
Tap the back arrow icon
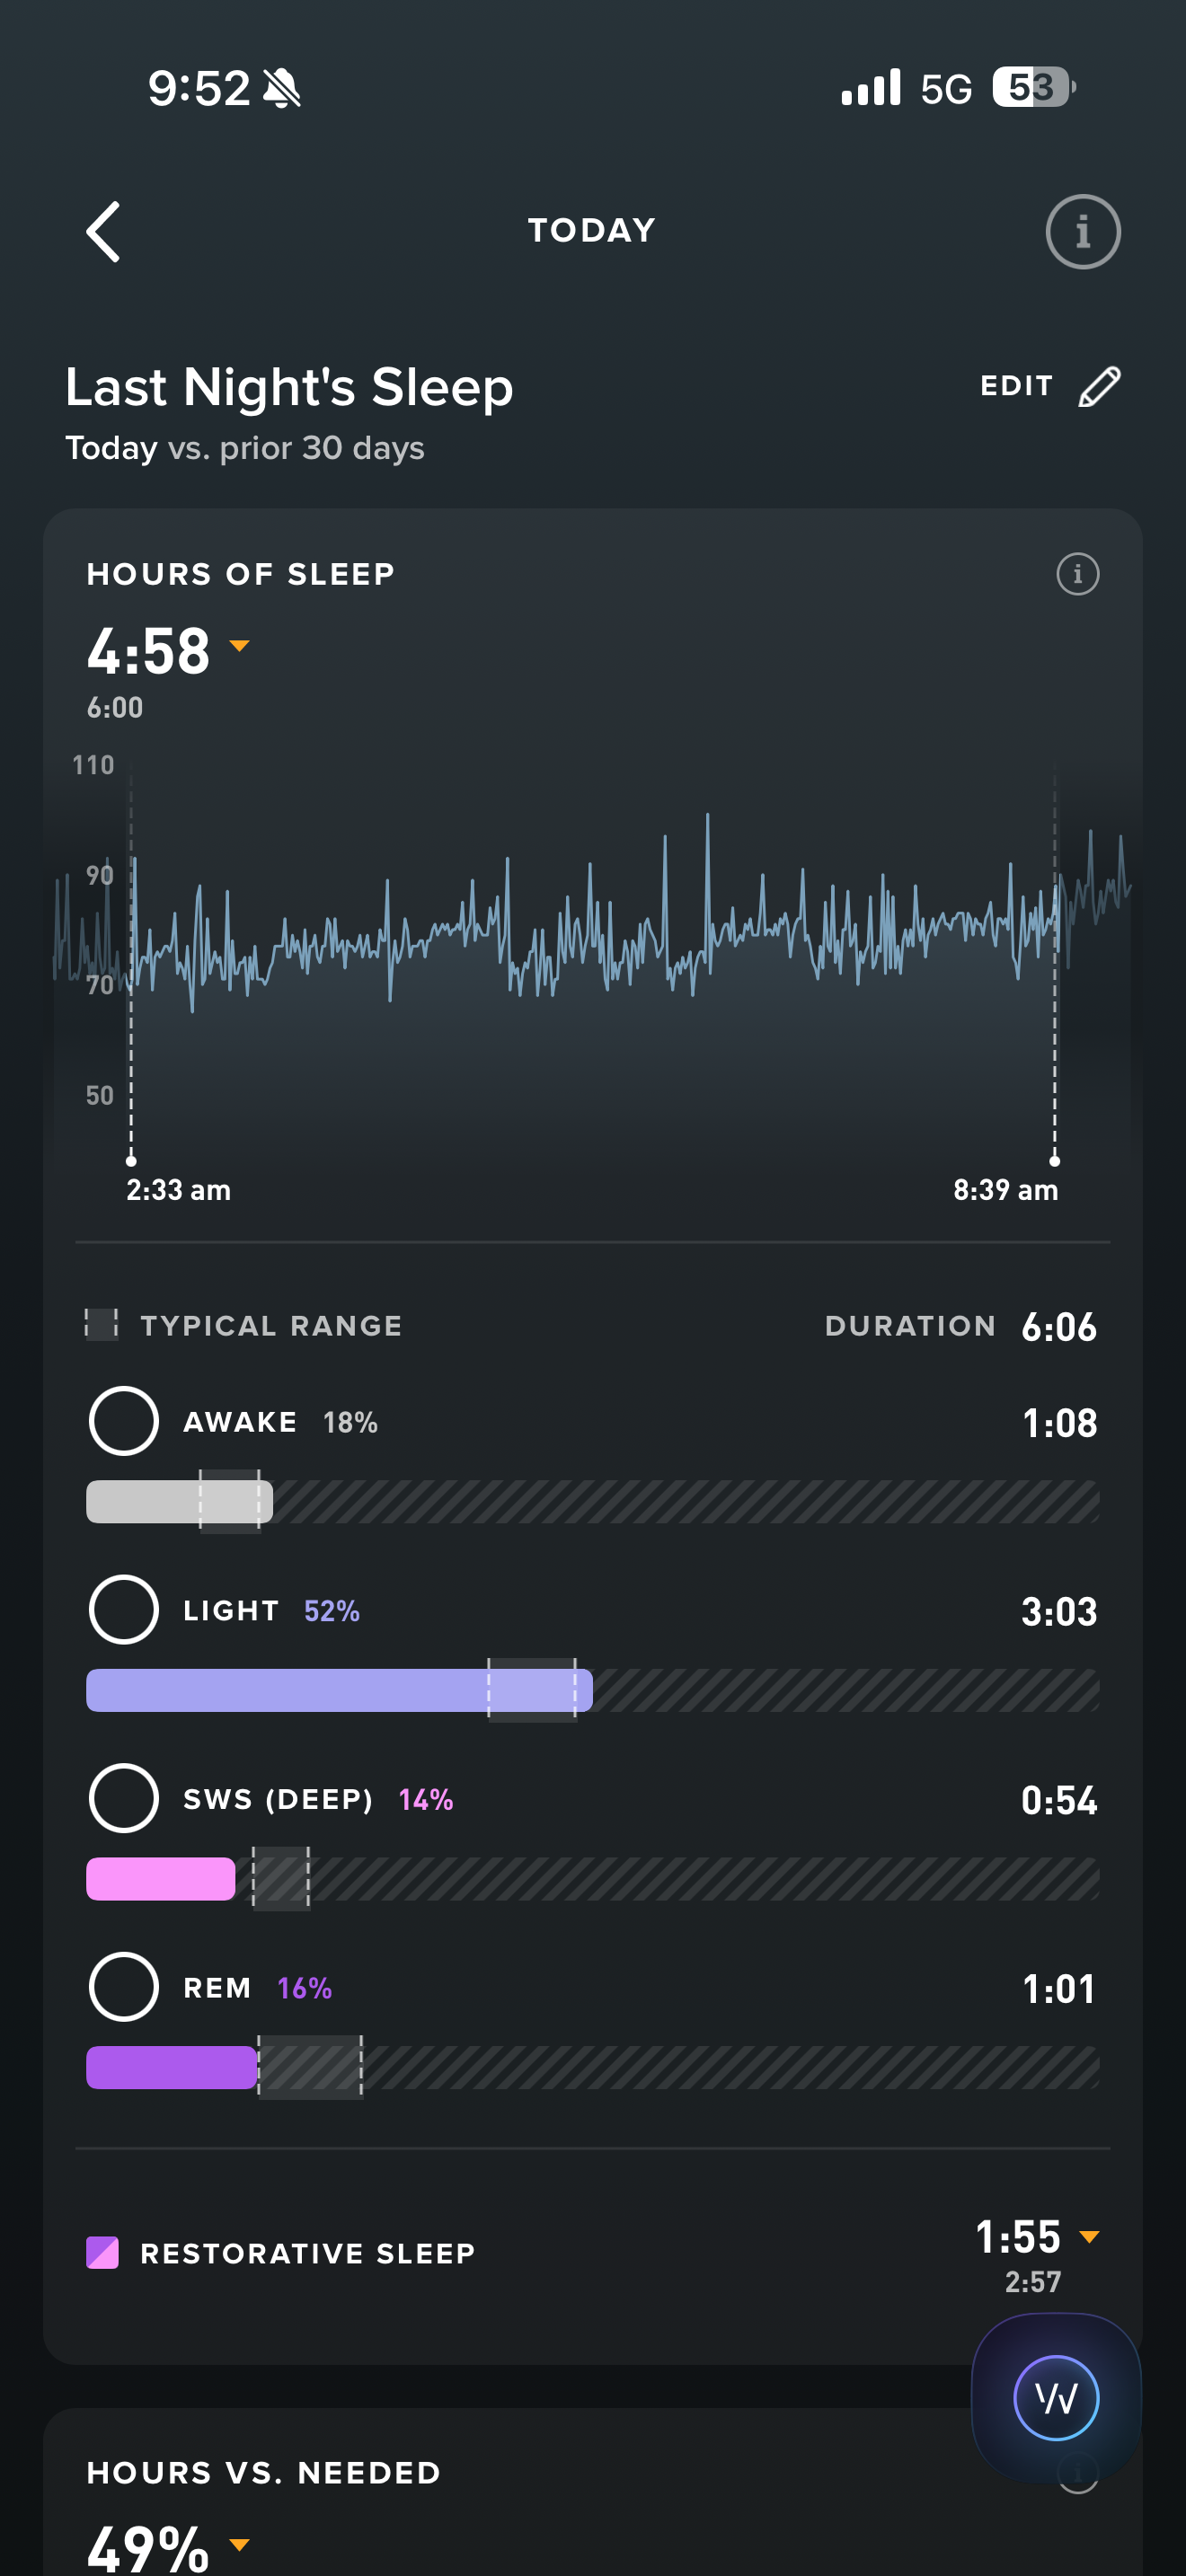(104, 232)
